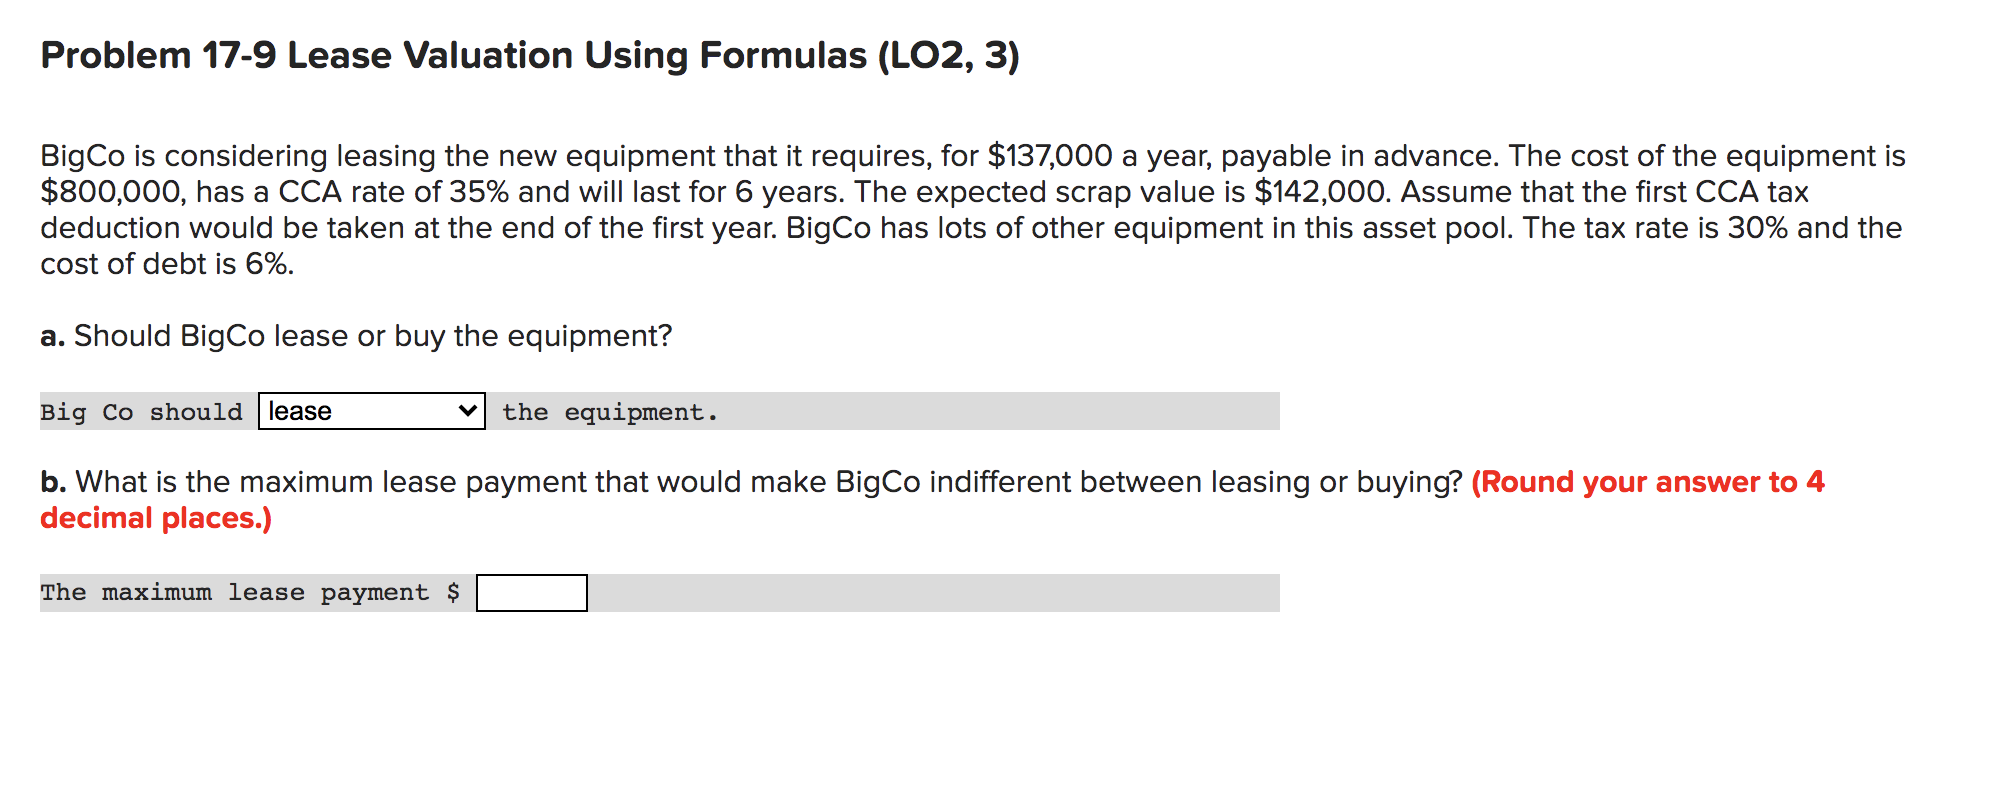Click inside the empty answer field after '$'
Screen dimensions: 2002x788
point(531,593)
